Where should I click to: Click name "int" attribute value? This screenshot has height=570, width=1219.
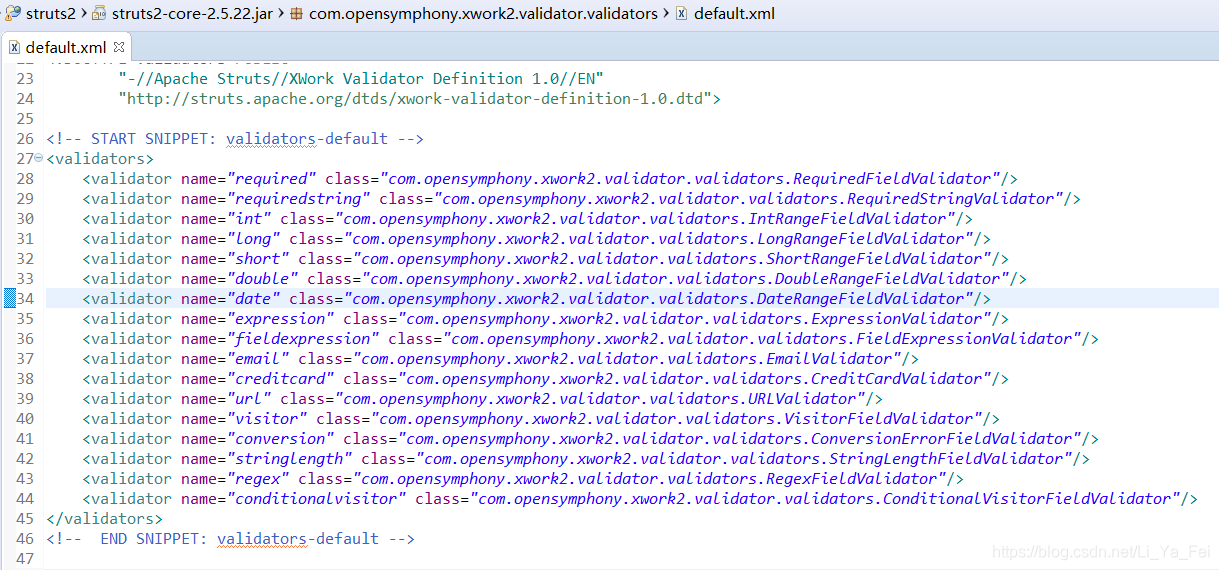point(249,218)
